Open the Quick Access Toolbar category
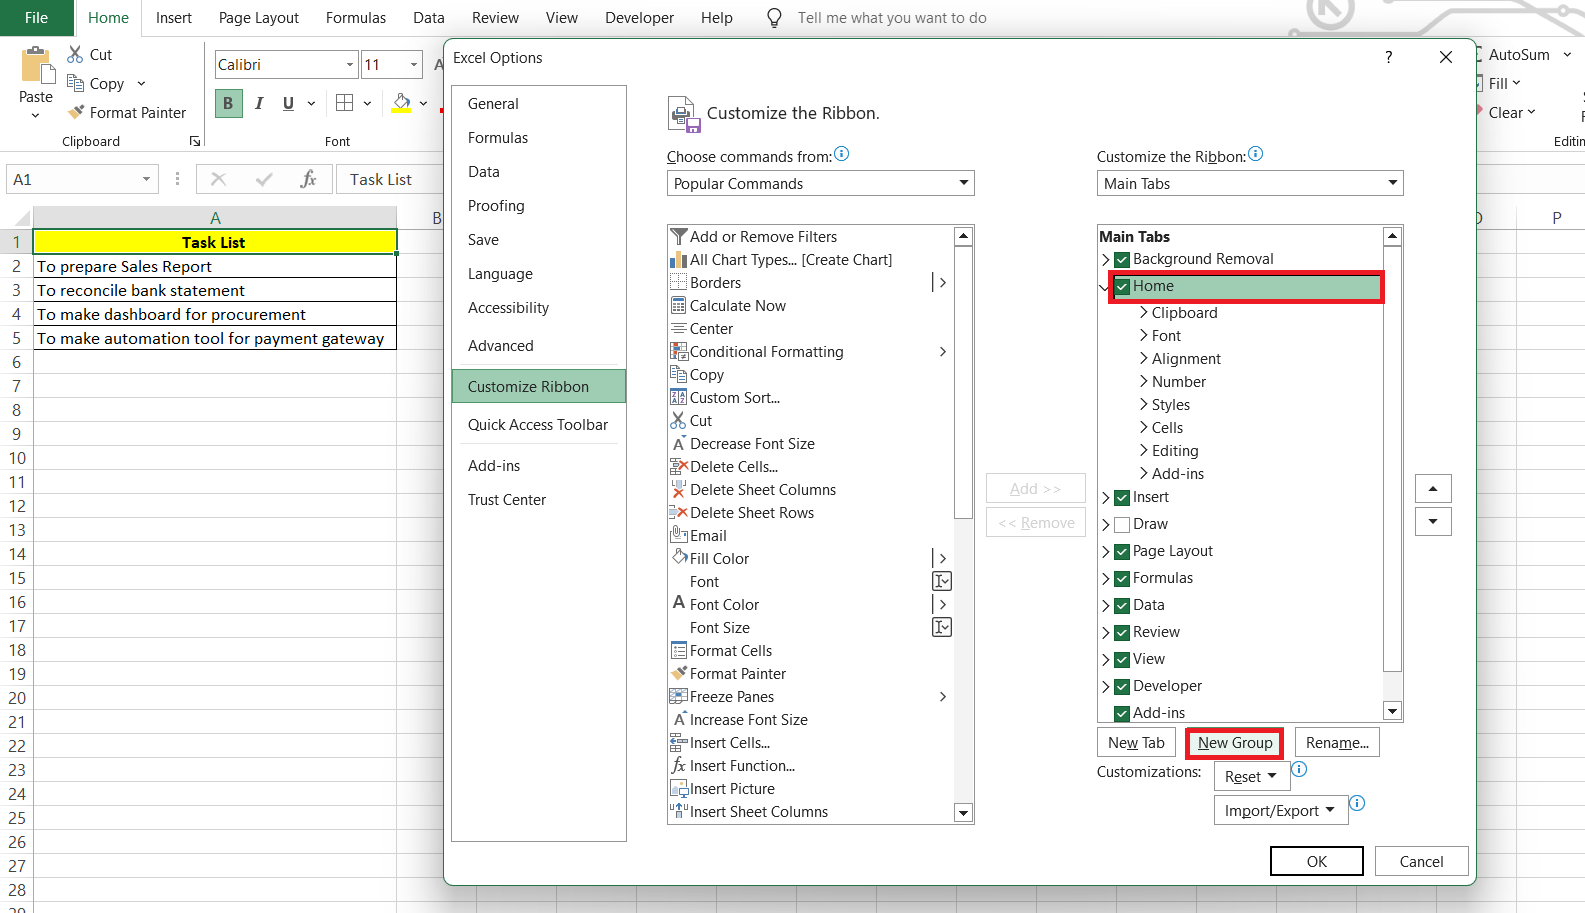Image resolution: width=1585 pixels, height=913 pixels. point(539,425)
